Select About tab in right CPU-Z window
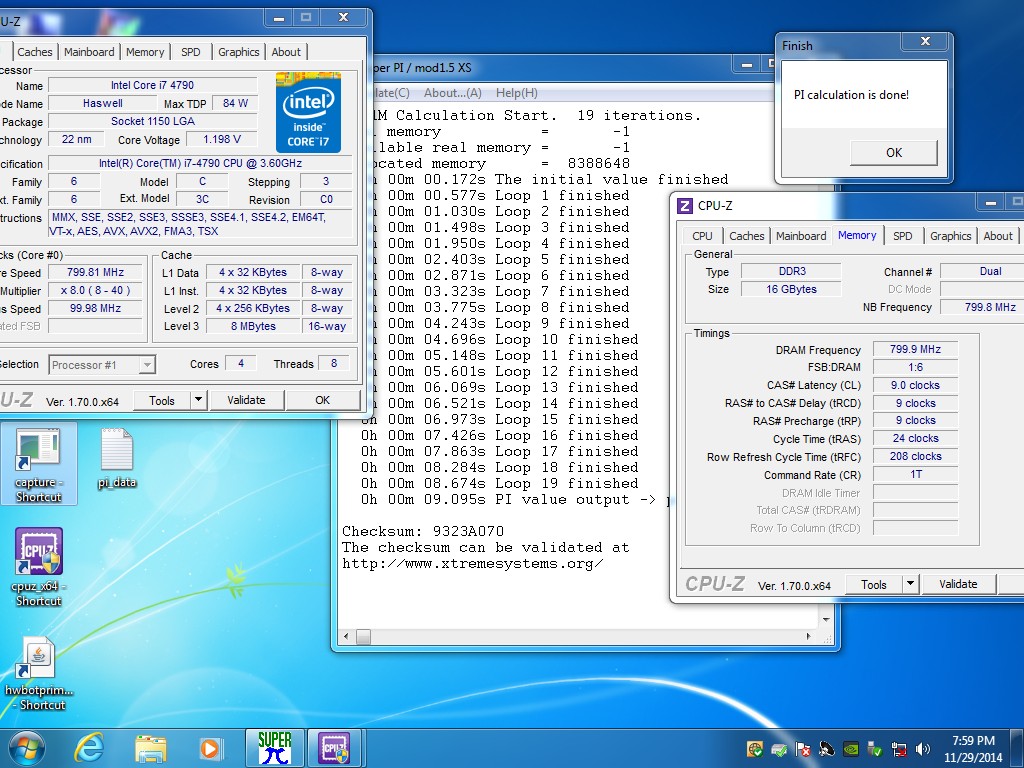1024x768 pixels. click(998, 236)
